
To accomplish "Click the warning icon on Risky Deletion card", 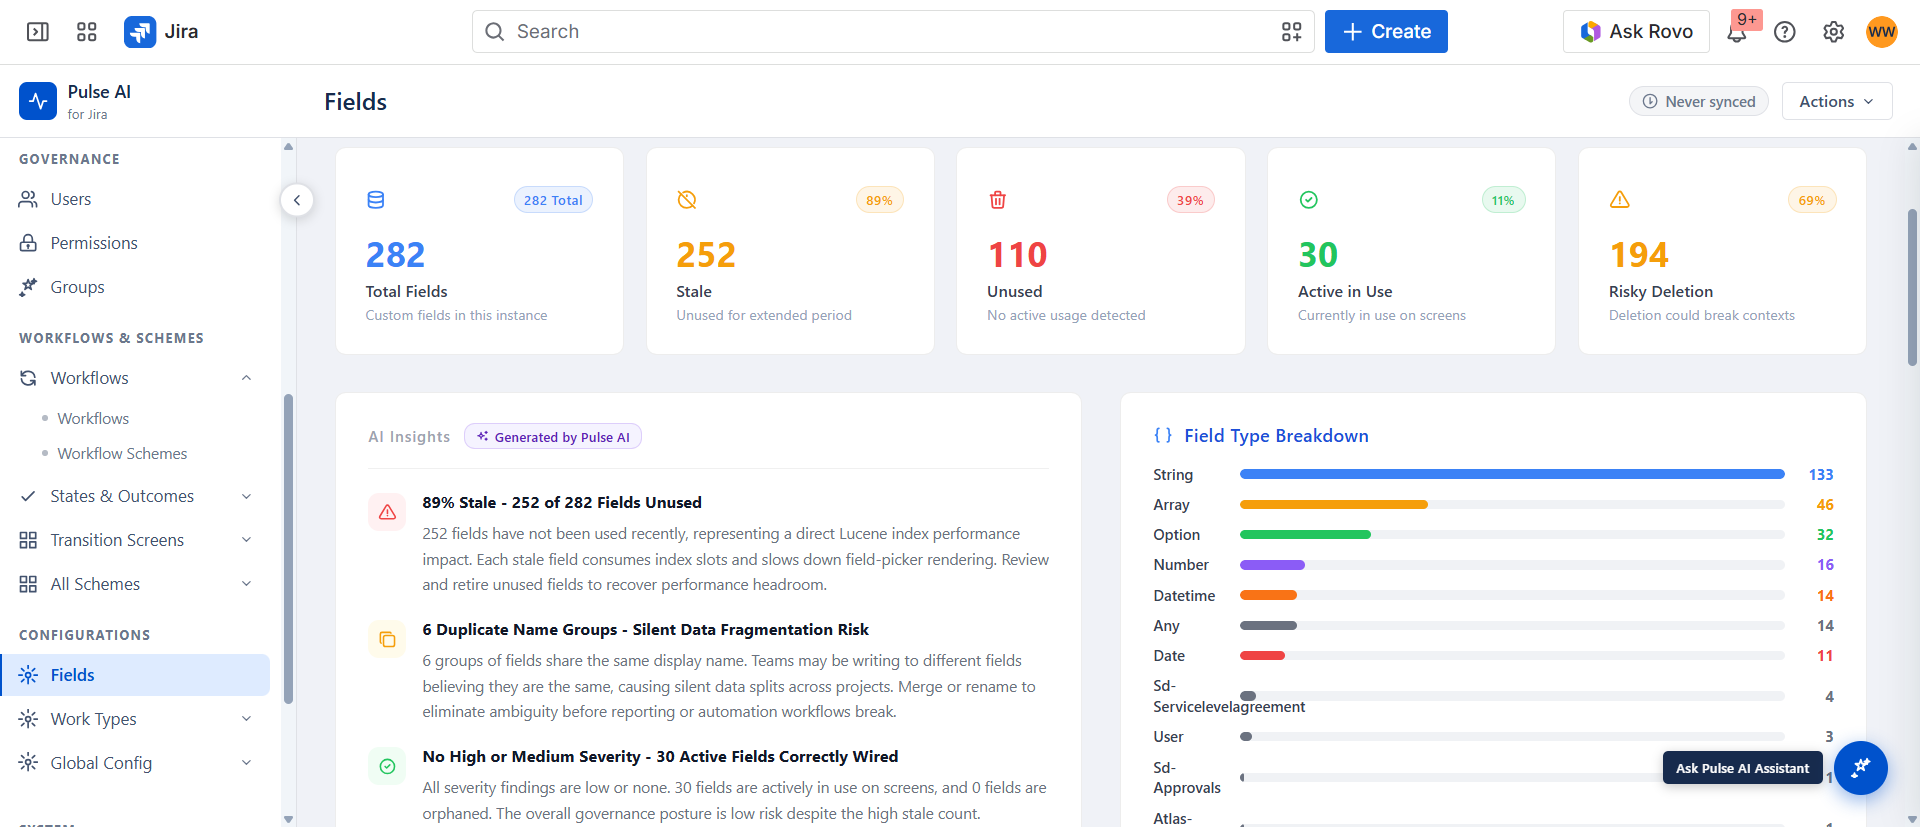I will 1620,200.
